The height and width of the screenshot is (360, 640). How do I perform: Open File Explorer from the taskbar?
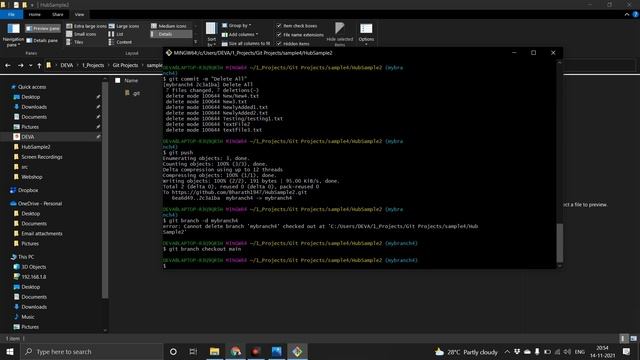(x=214, y=351)
